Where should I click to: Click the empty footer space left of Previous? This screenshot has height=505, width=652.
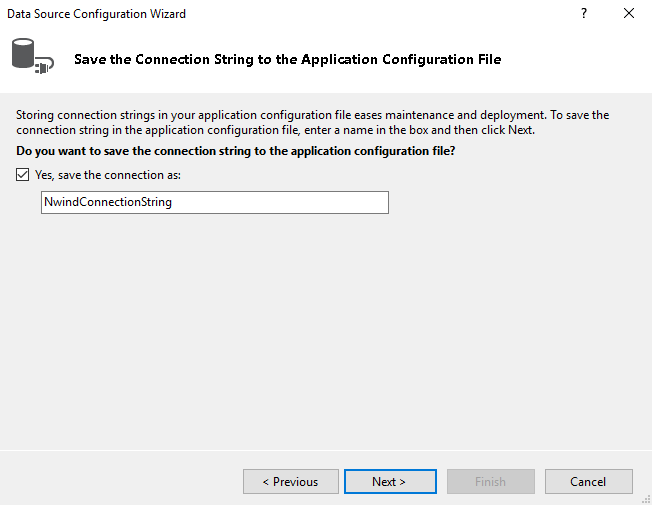120,481
